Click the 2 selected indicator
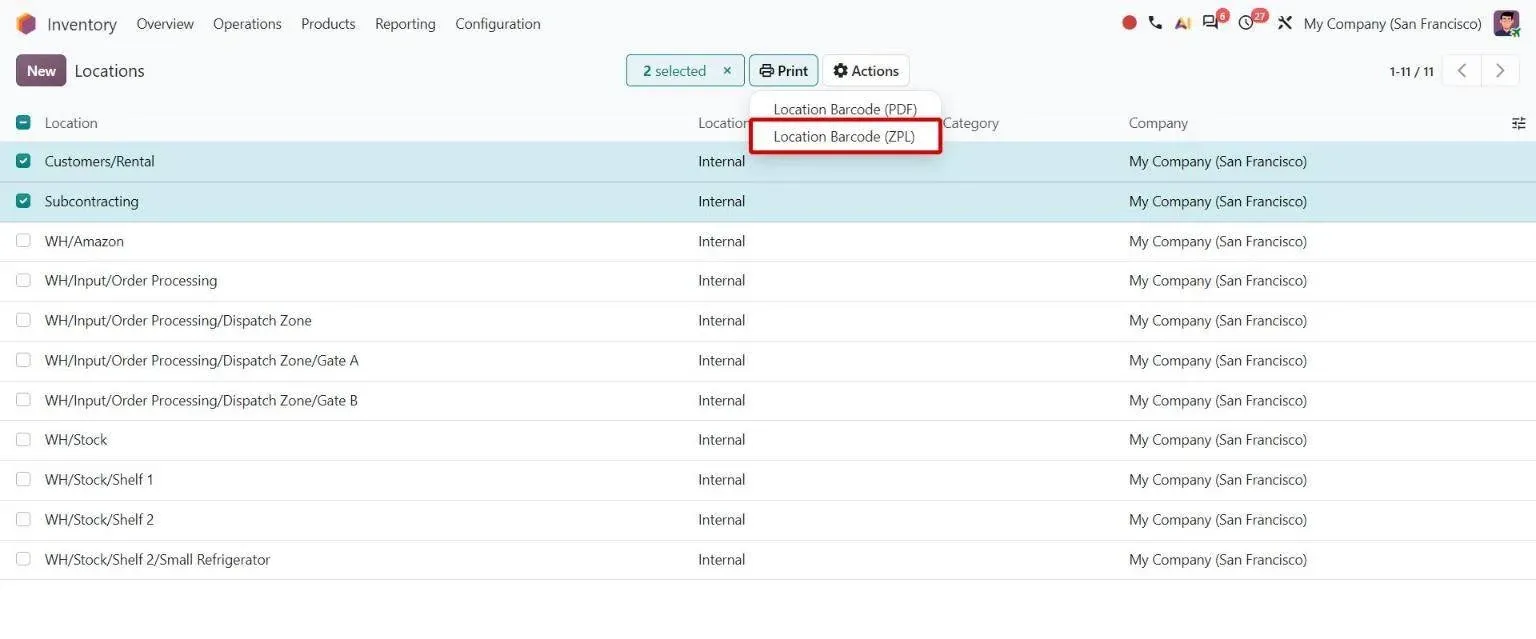Viewport: 1536px width, 639px height. click(674, 71)
